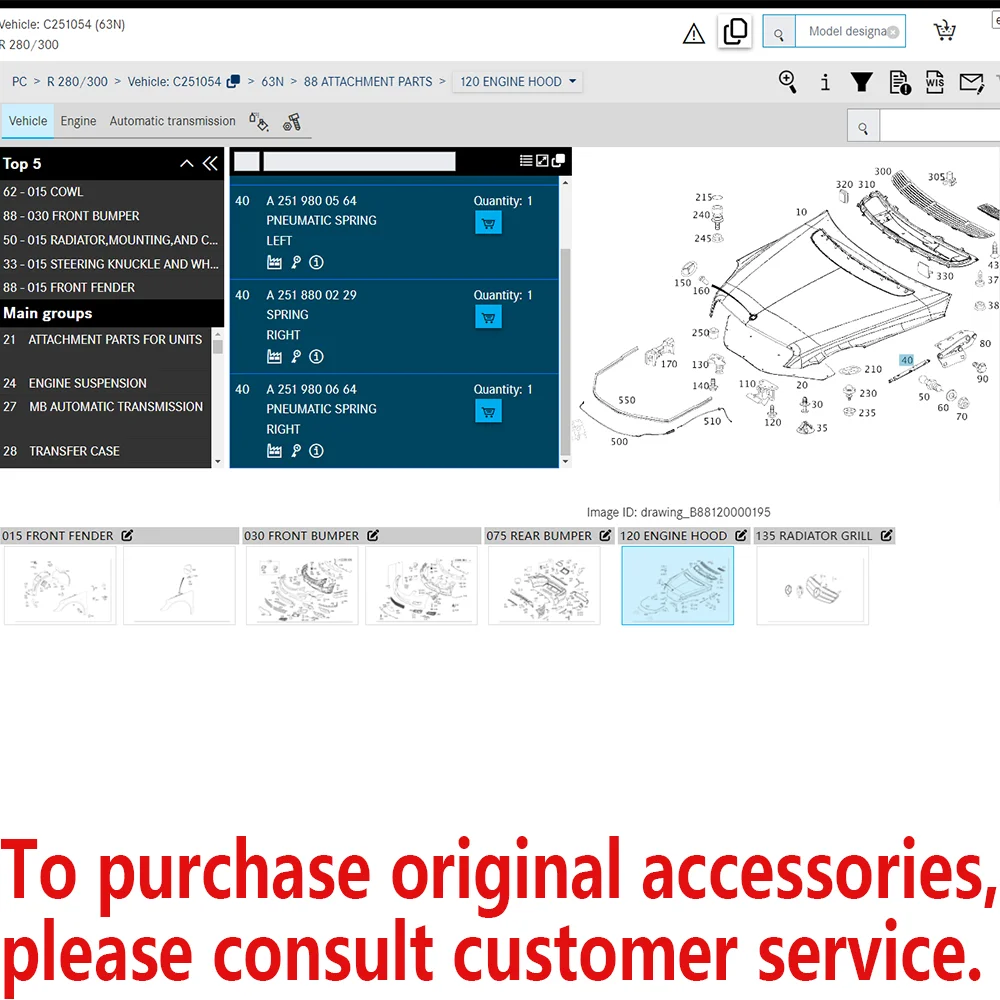Open the shopping cart icon
Viewport: 1000px width, 1000px height.
coord(945,30)
